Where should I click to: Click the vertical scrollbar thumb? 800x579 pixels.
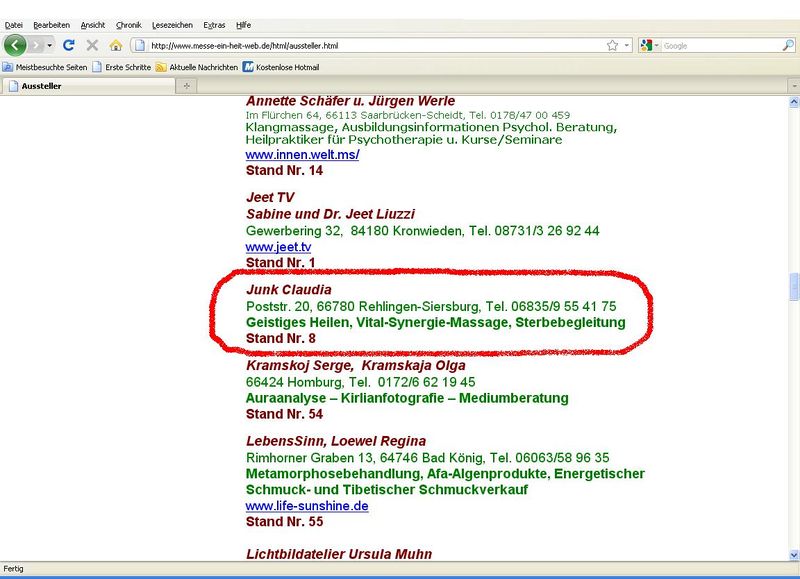[794, 287]
